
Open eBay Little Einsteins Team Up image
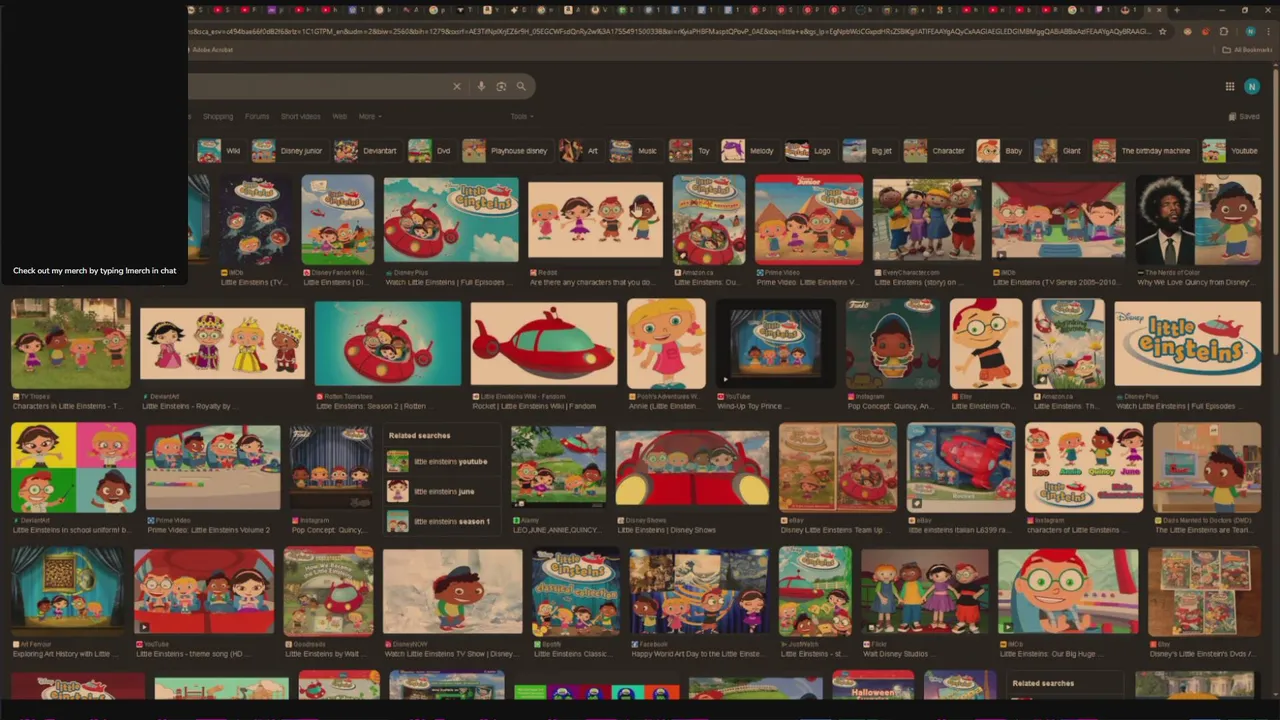click(838, 468)
